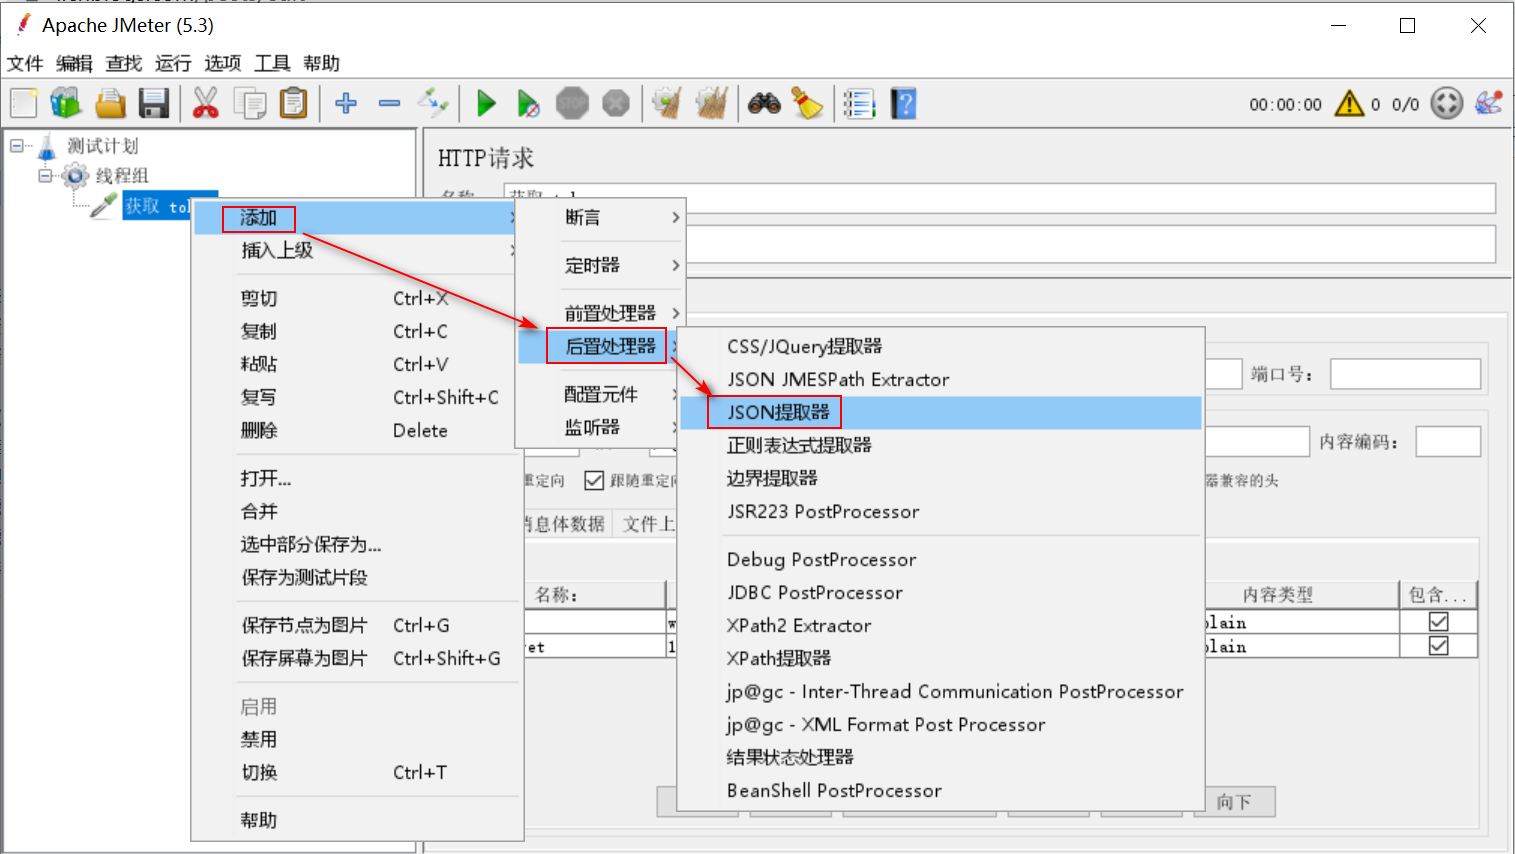Click the Toggle element toolbar icon

434,103
